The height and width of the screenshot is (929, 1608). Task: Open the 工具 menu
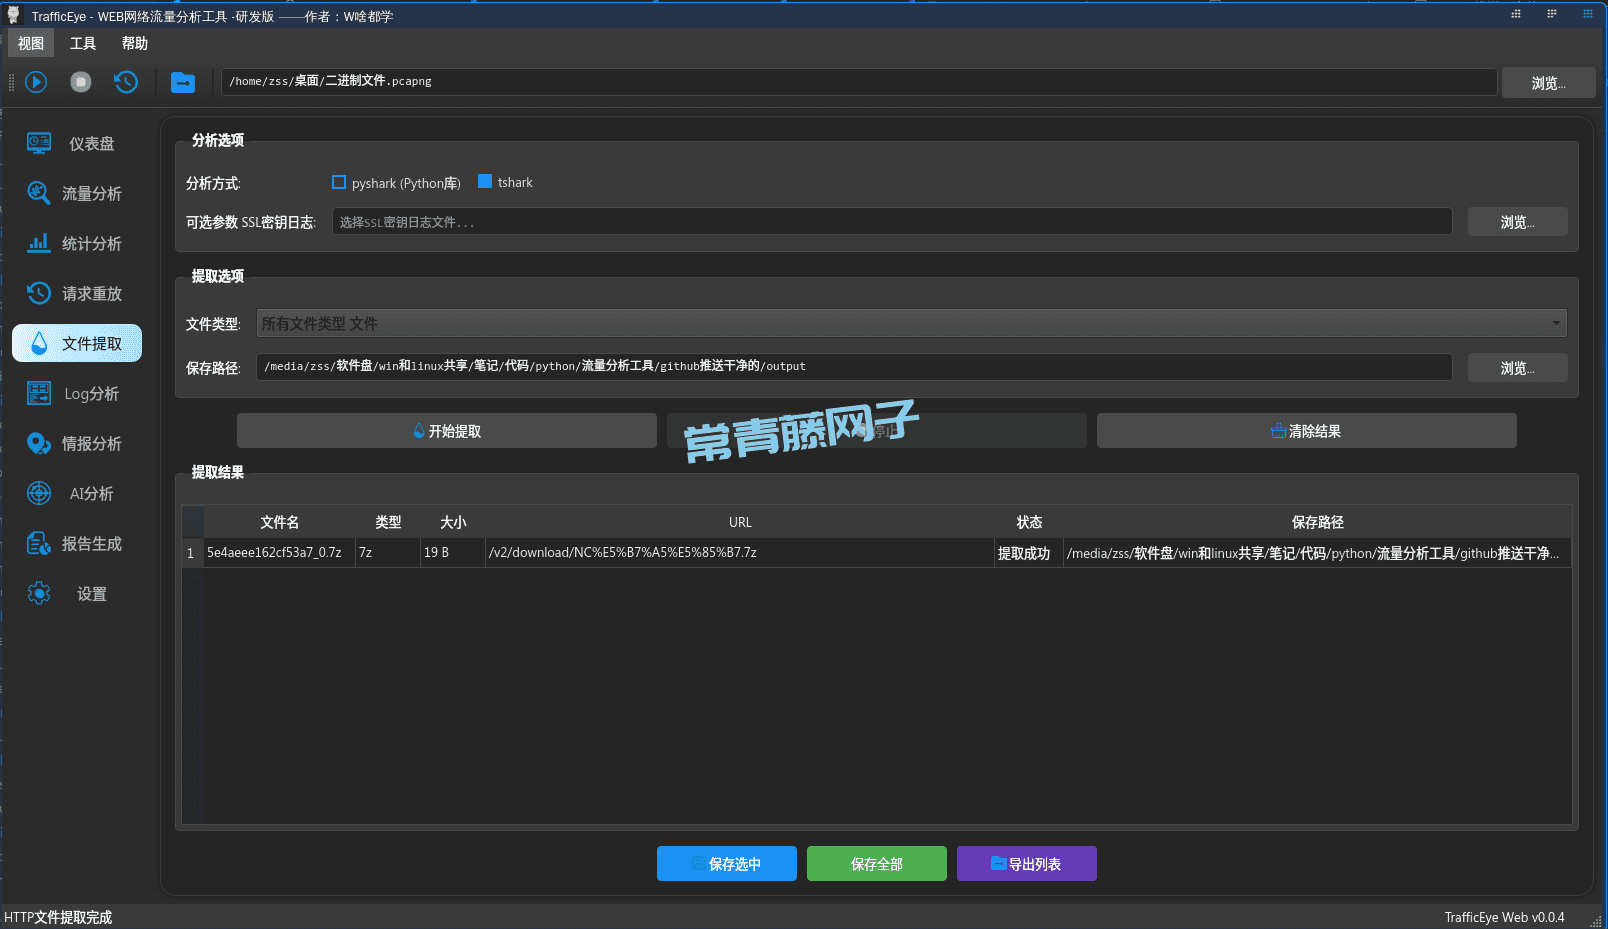[83, 44]
